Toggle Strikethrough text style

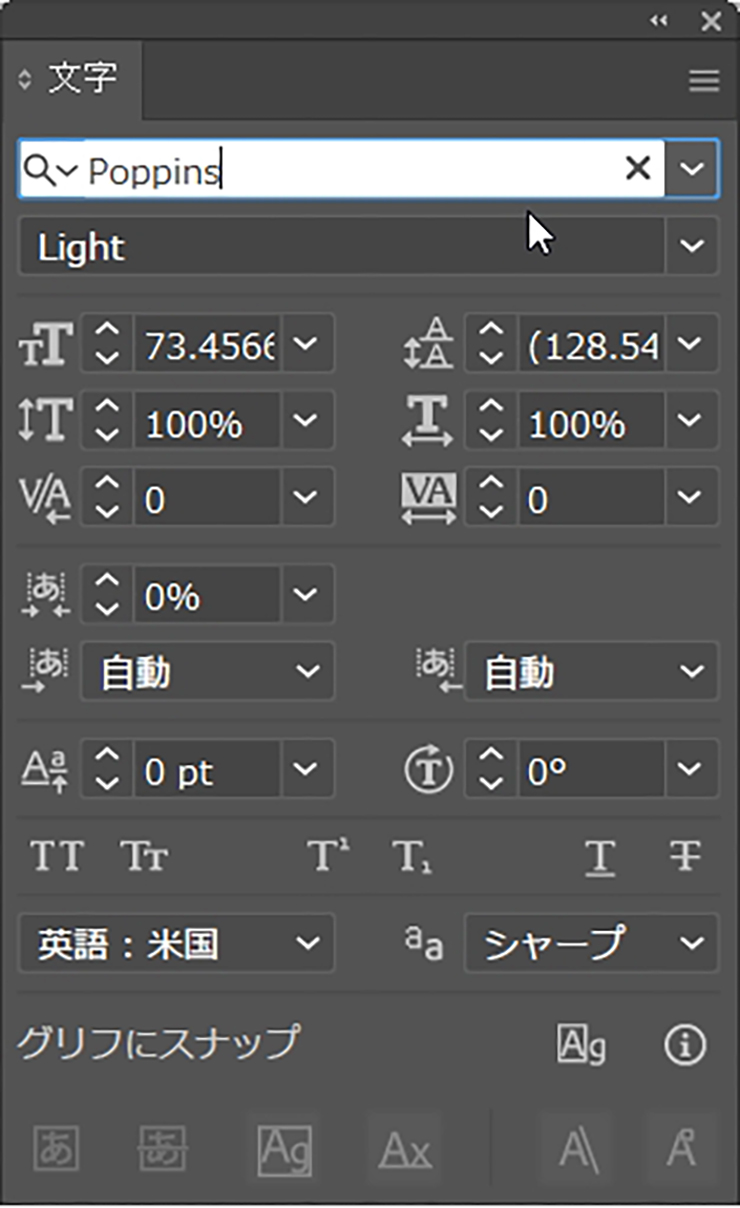(x=686, y=857)
